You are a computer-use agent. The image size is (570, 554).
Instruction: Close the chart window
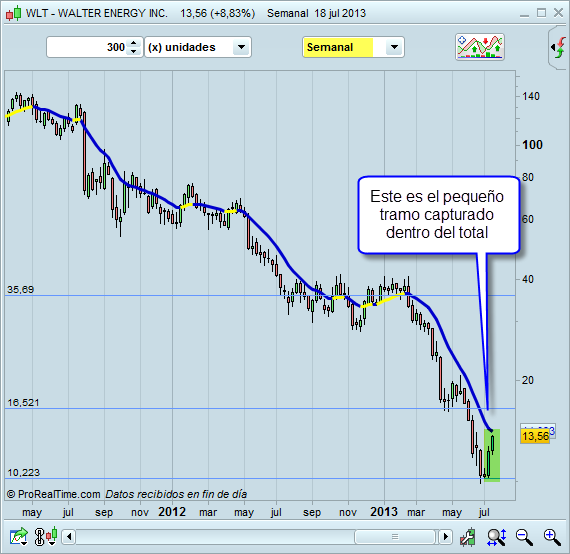pyautogui.click(x=558, y=13)
